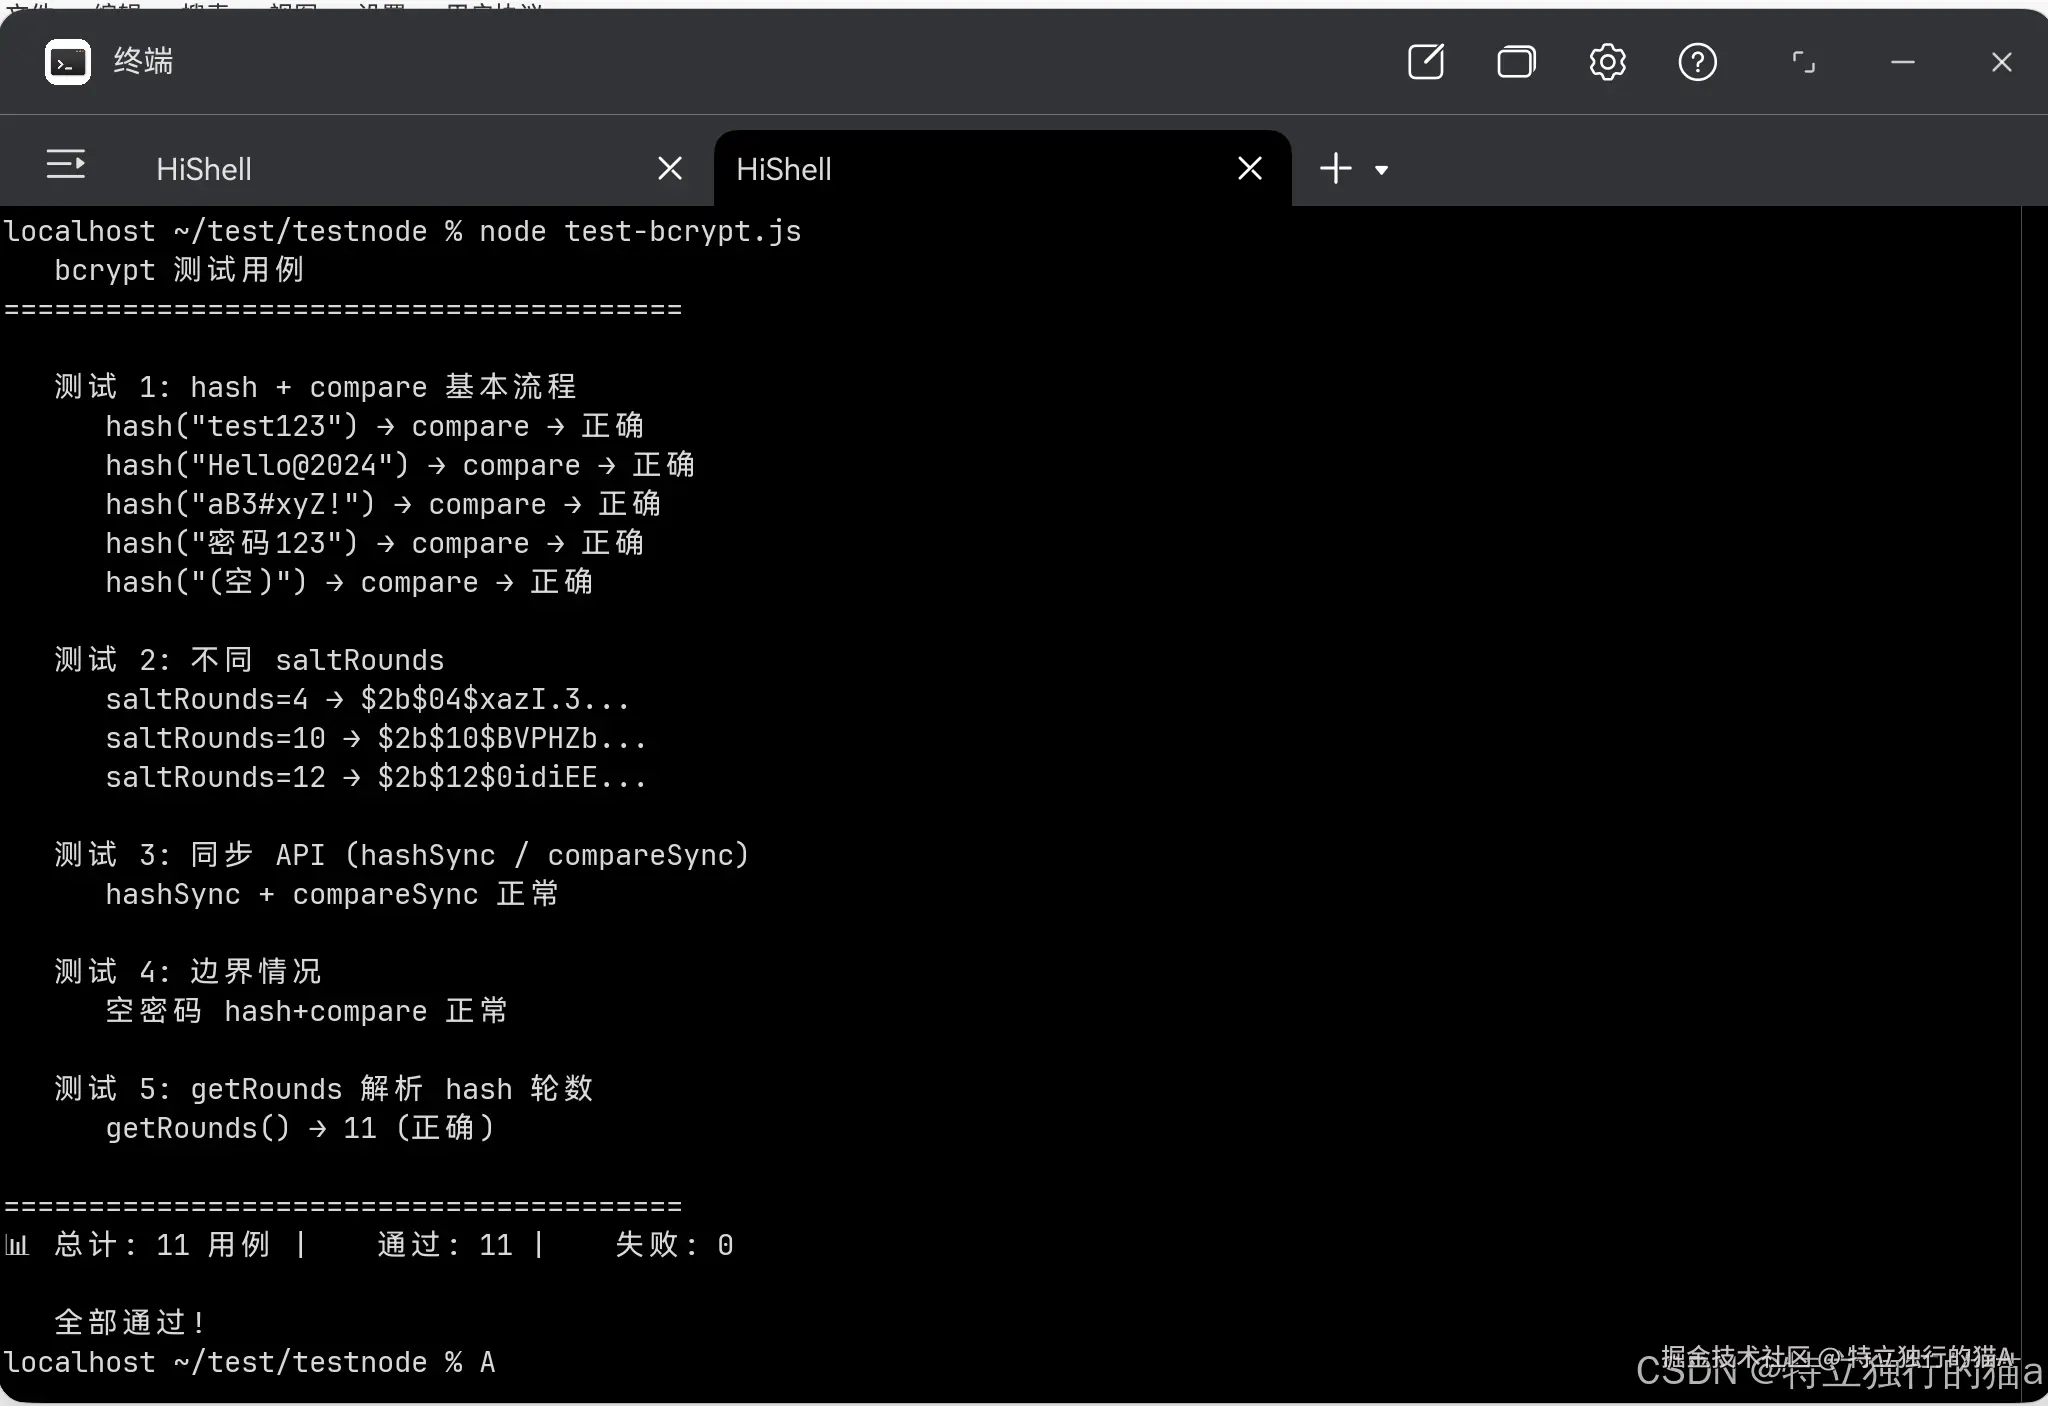
Task: Click heading '测试 2: 不同 saltRounds'
Action: tap(249, 660)
